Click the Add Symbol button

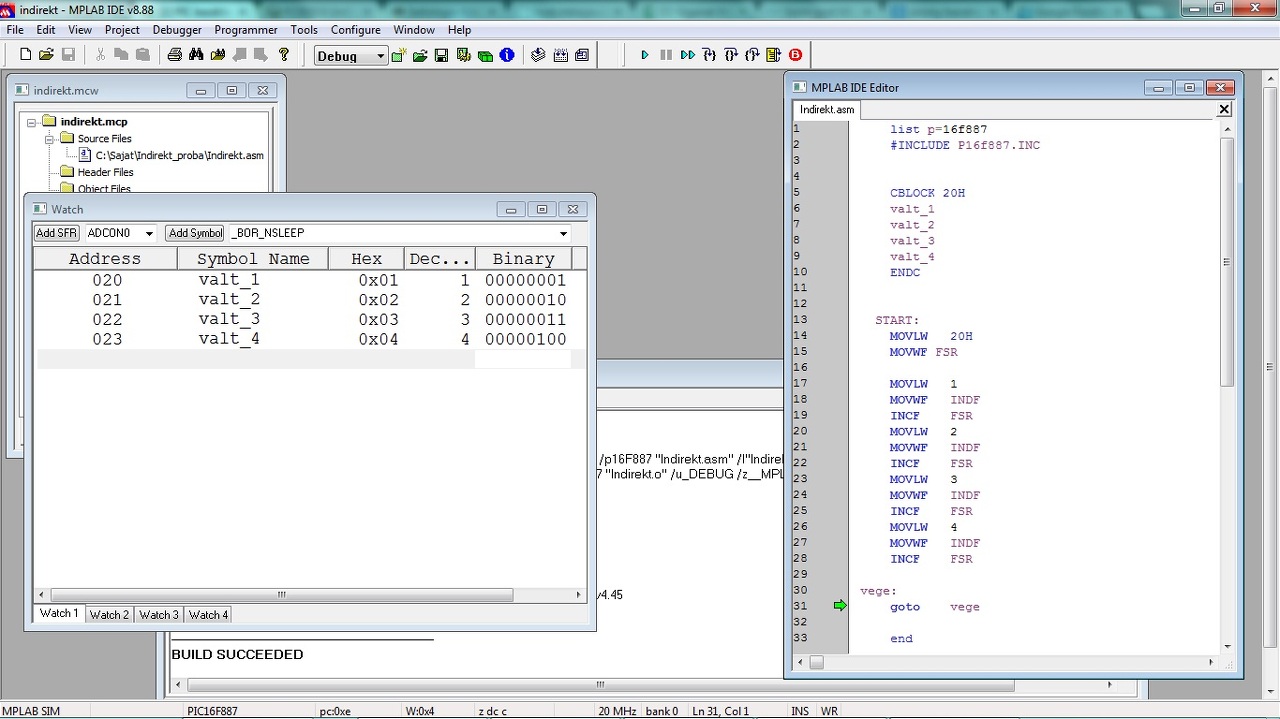coord(195,233)
